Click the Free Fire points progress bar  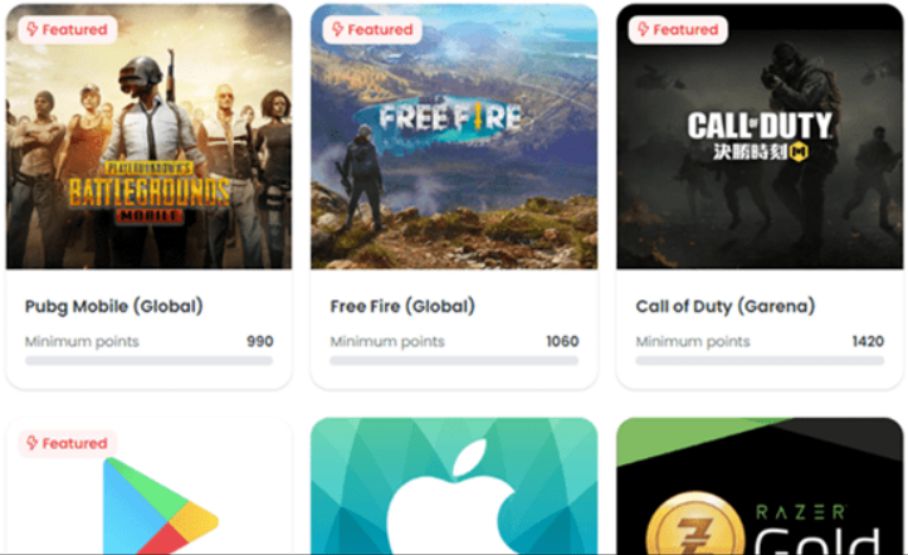pos(454,361)
